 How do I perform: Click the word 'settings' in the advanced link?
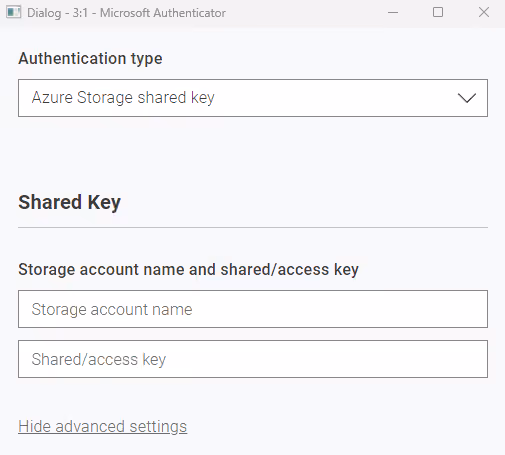click(158, 427)
